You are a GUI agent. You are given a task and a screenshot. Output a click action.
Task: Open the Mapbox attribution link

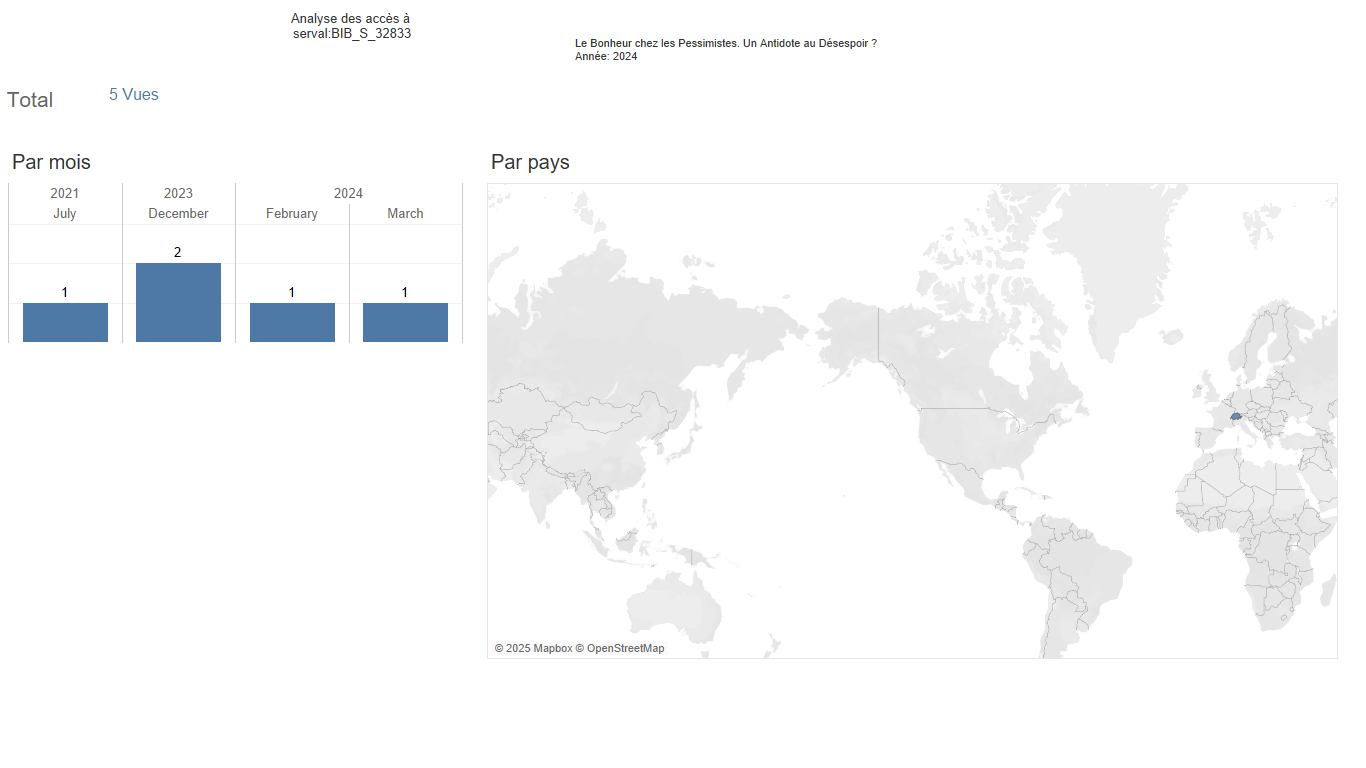[533, 648]
